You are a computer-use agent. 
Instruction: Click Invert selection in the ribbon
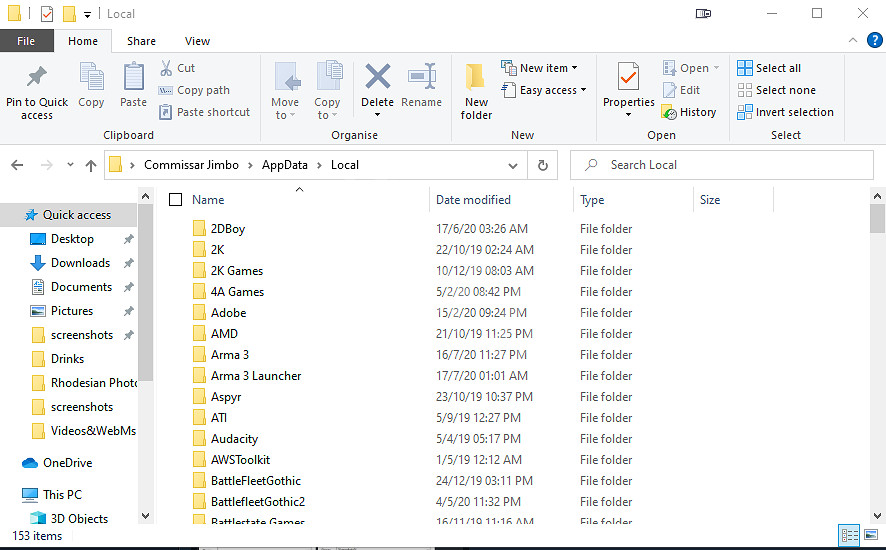click(785, 112)
